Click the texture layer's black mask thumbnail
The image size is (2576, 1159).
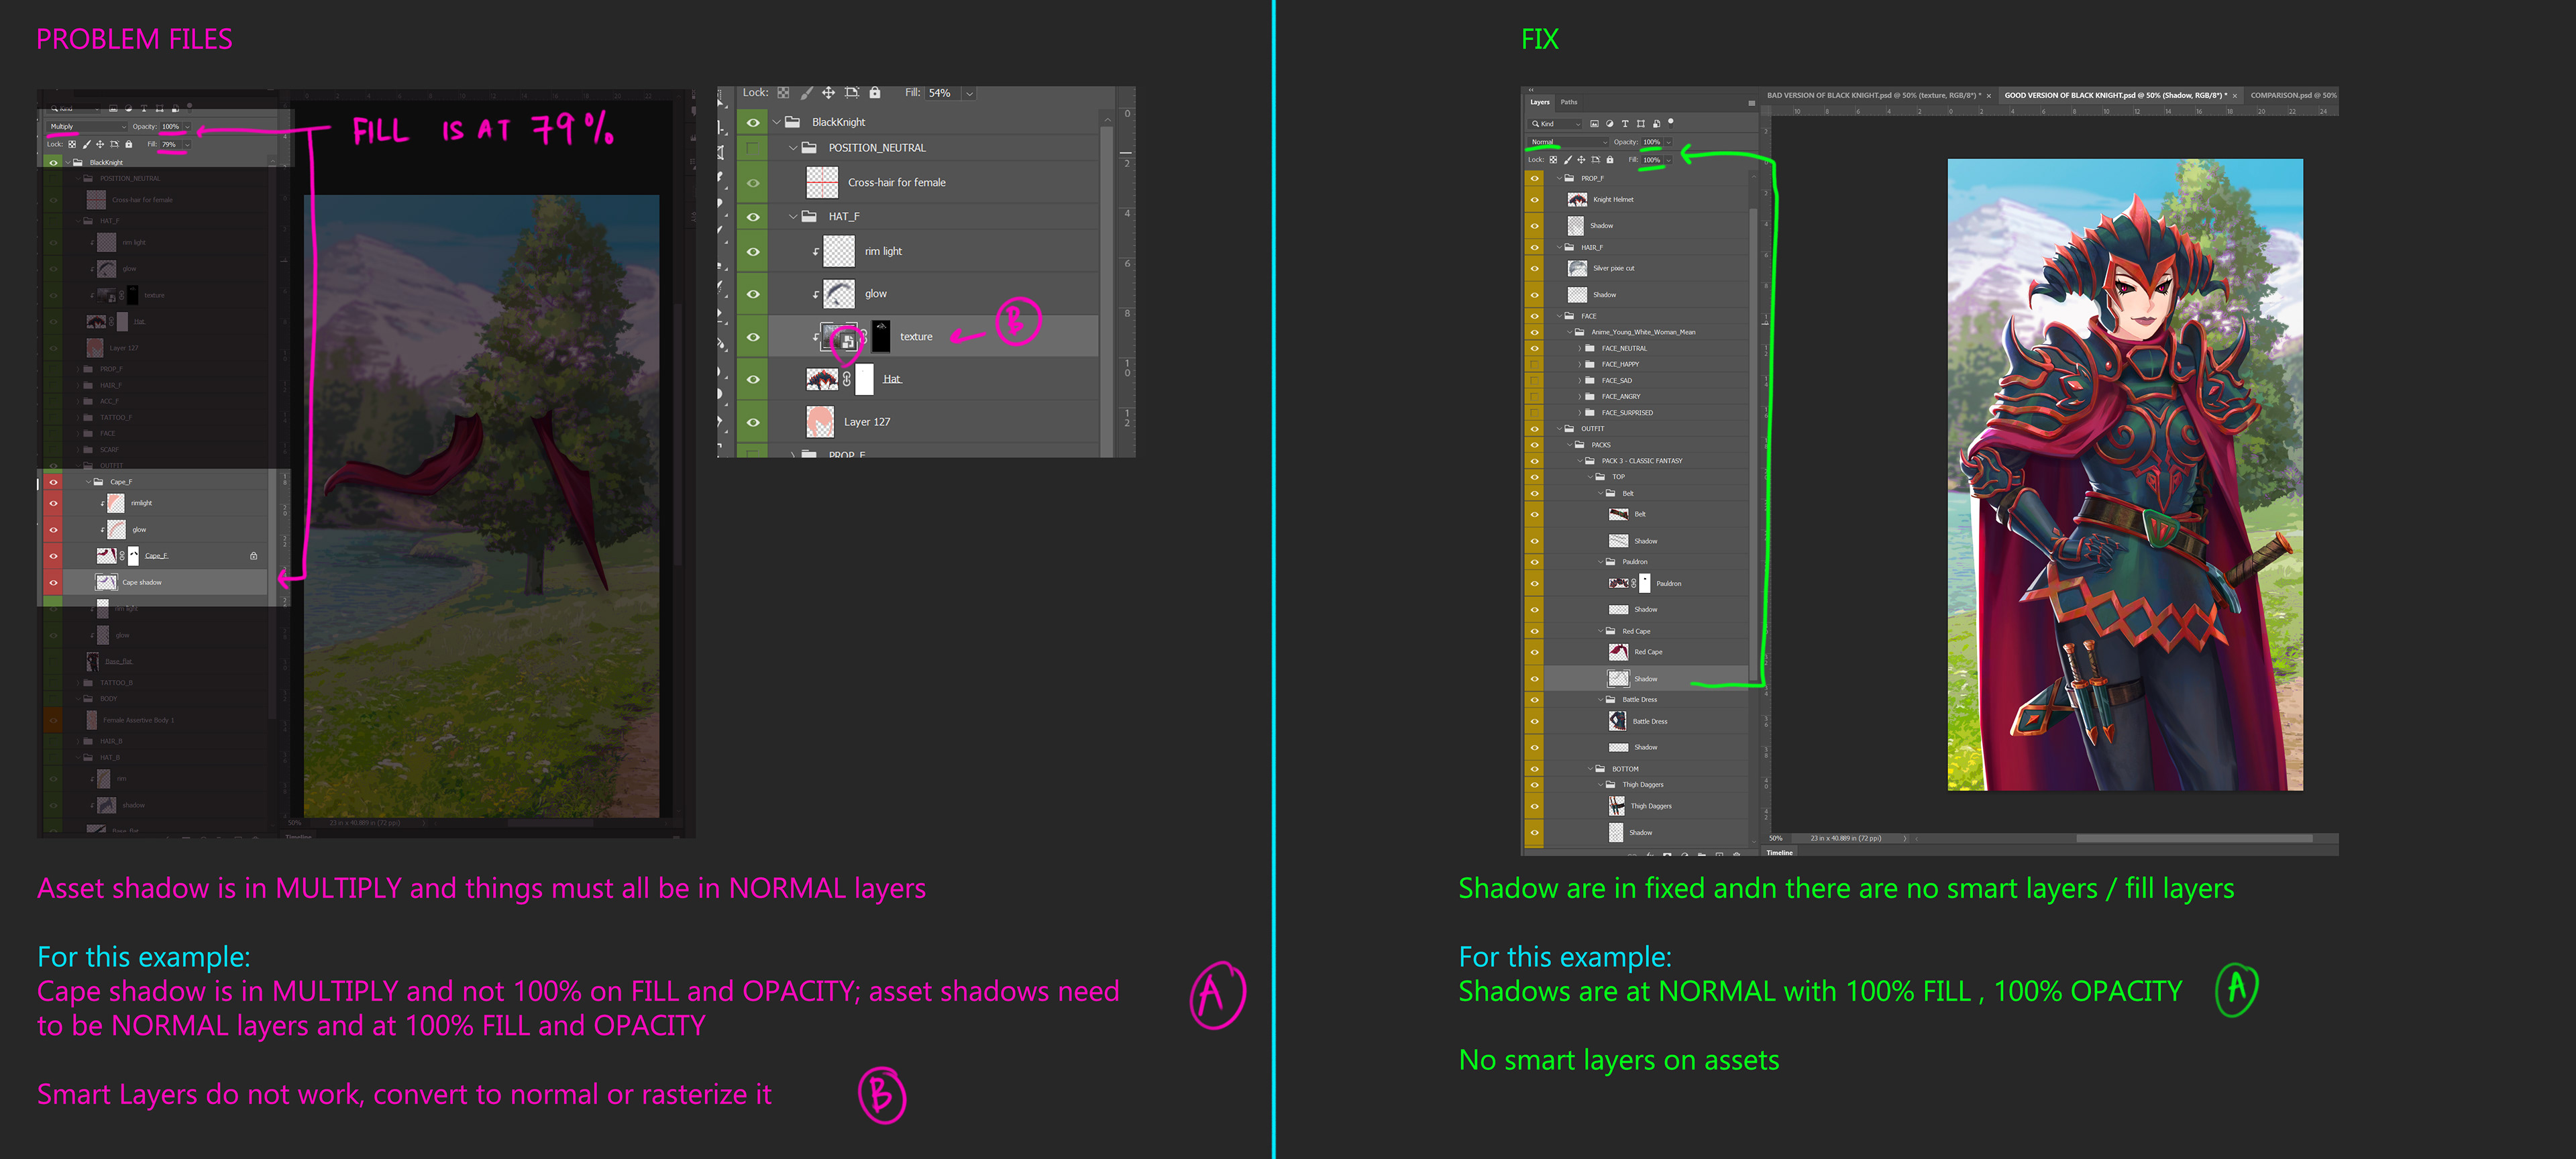[881, 336]
